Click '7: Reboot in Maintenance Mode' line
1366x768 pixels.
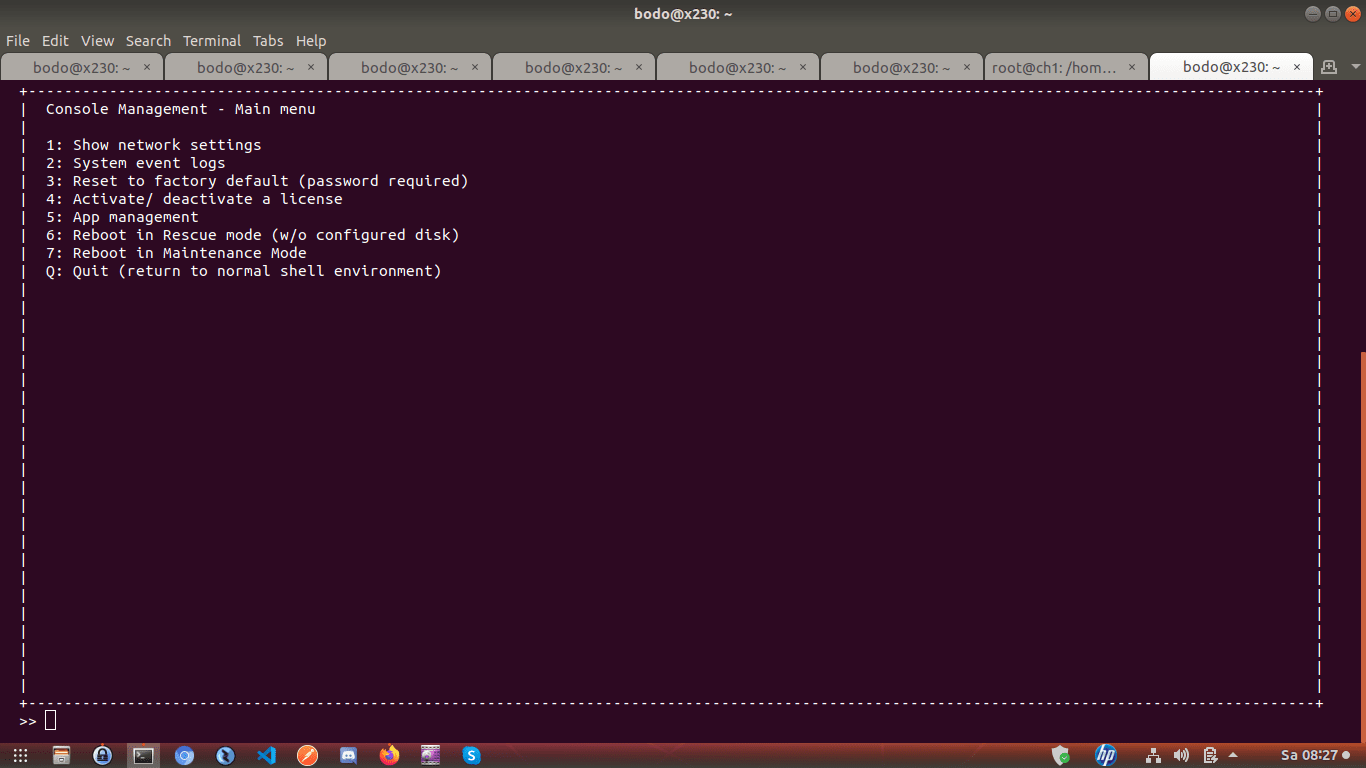pos(176,253)
